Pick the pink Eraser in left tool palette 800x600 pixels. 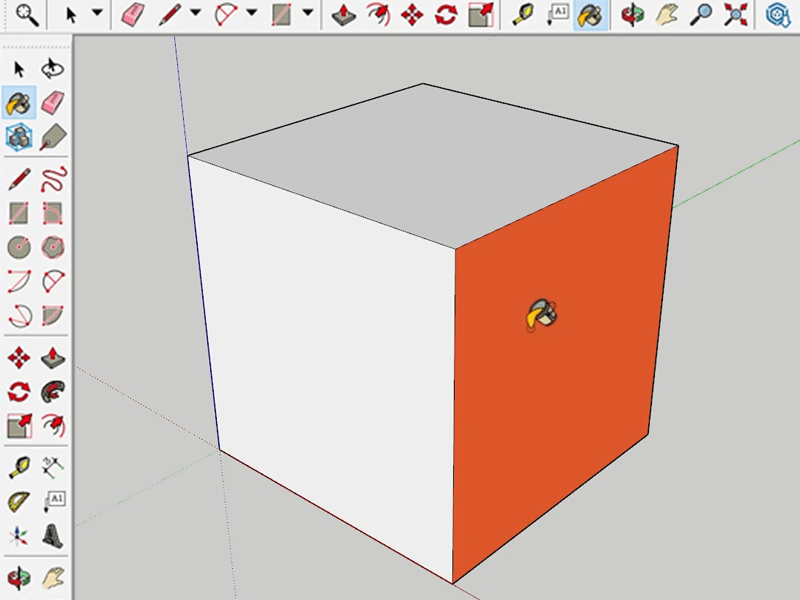[53, 103]
